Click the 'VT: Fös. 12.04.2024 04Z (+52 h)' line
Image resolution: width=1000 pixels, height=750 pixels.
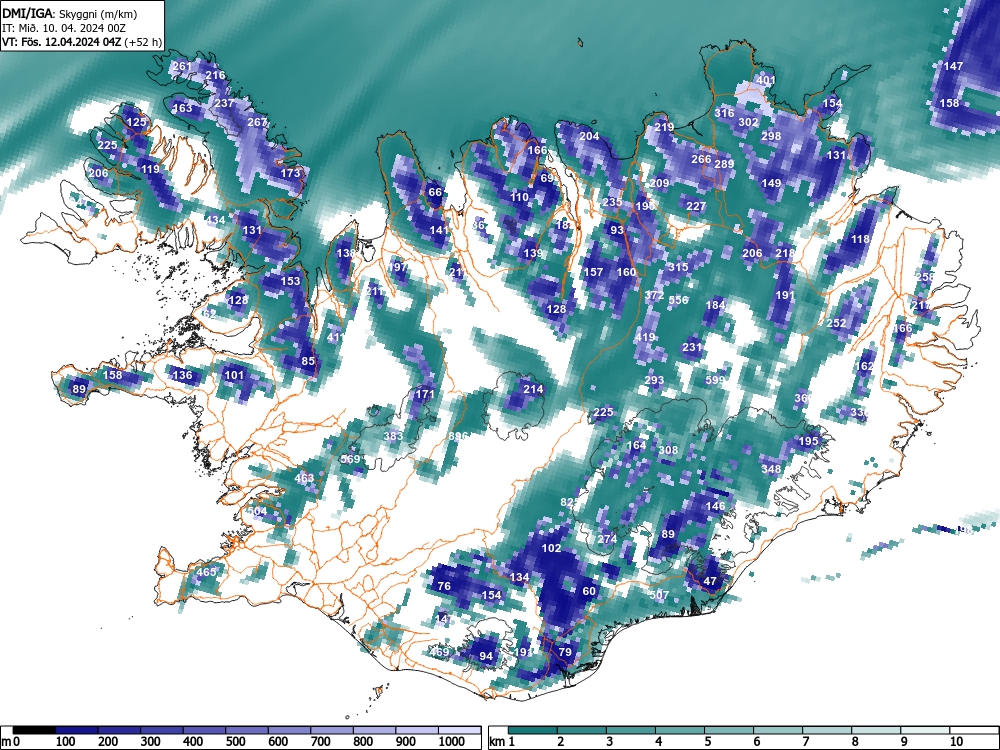82,42
